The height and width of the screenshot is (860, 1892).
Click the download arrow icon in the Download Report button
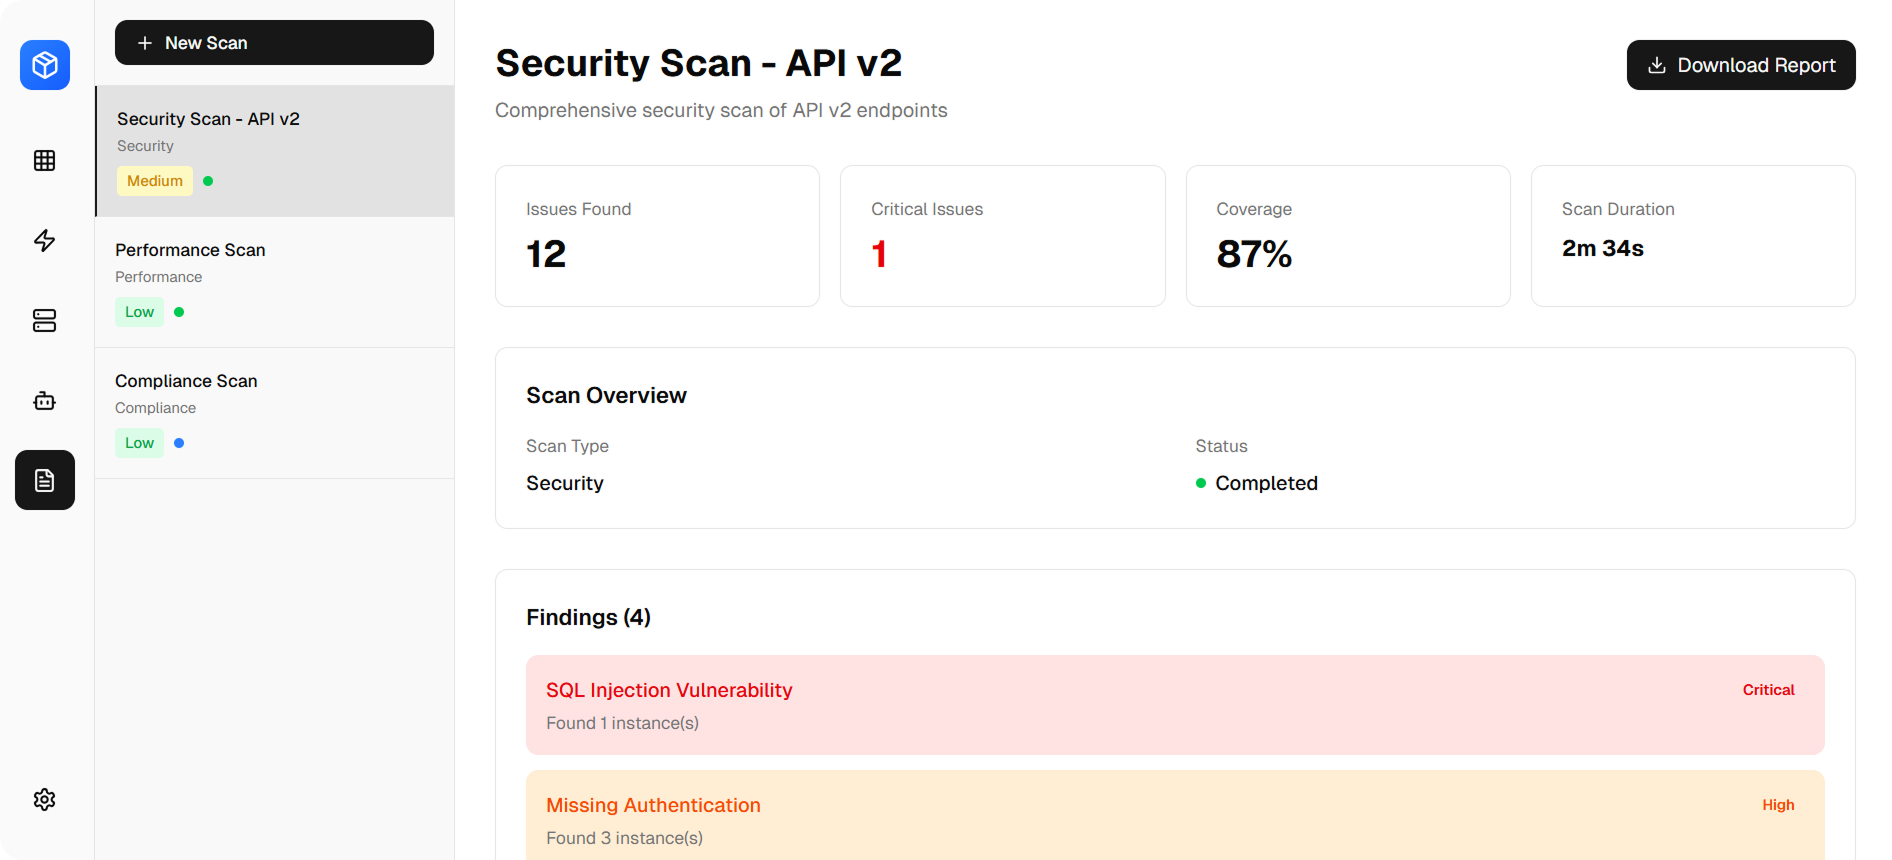(x=1656, y=65)
